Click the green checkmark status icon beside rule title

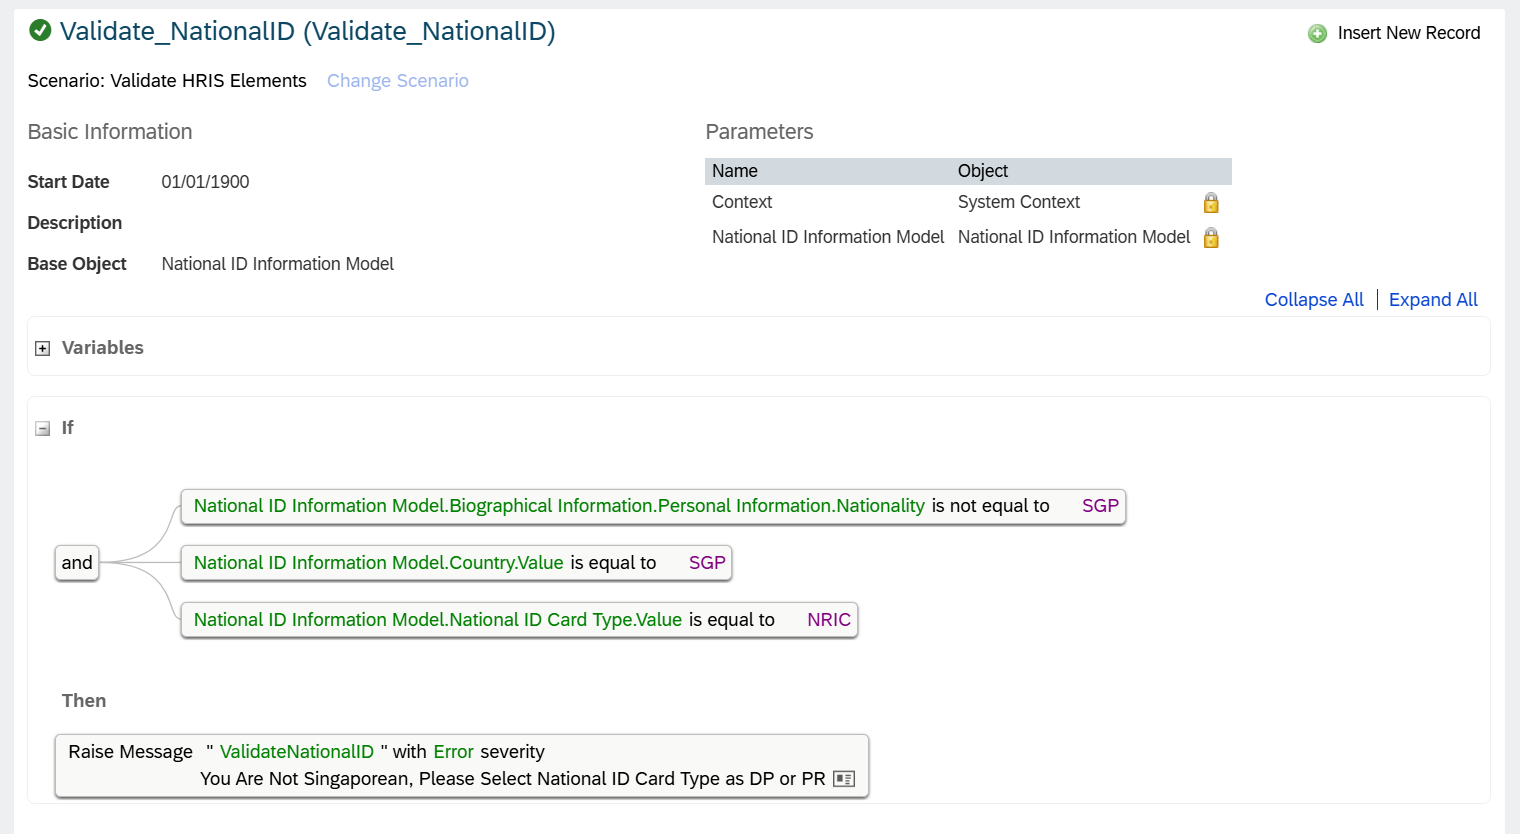[x=40, y=31]
